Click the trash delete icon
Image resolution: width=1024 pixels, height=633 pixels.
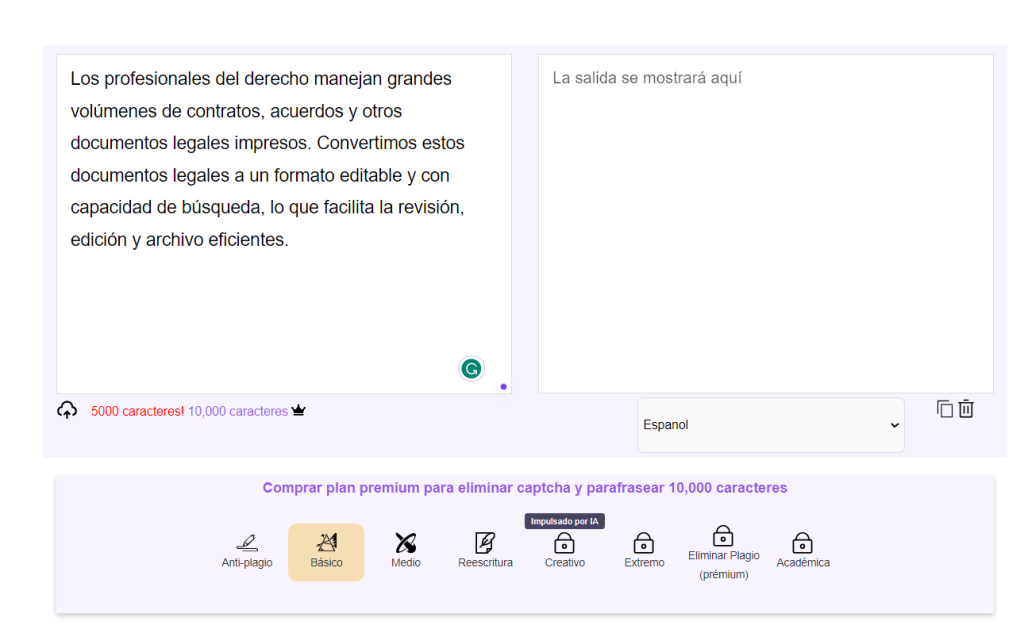coord(966,409)
